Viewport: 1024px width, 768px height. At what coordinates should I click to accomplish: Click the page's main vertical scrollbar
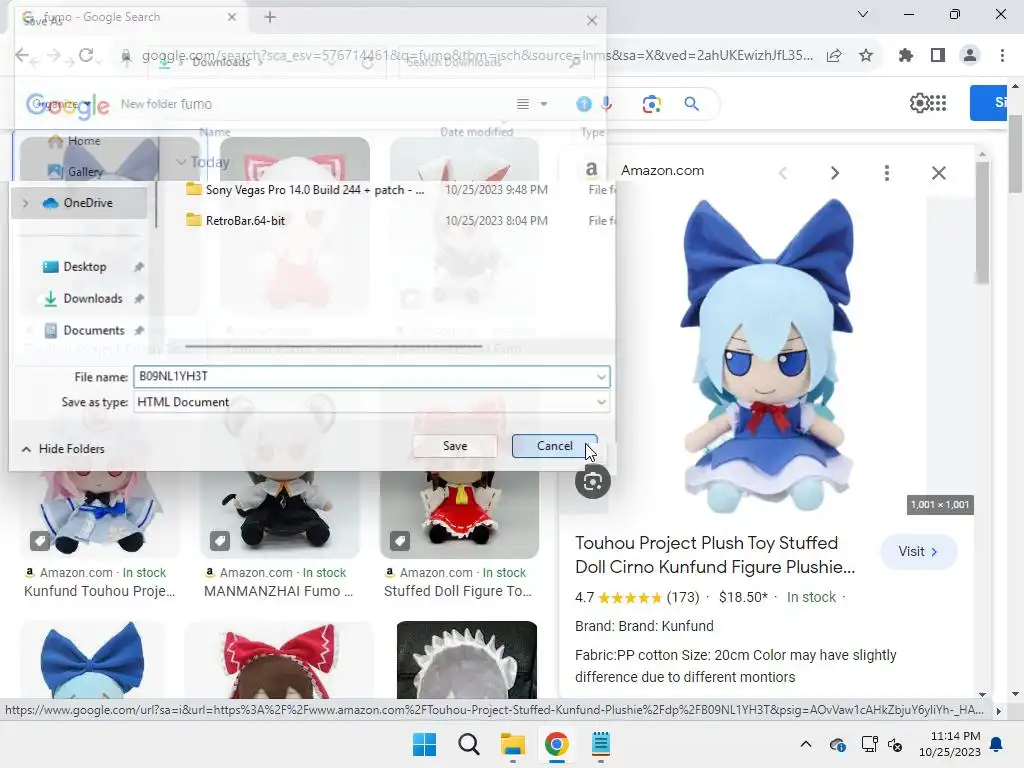[1015, 153]
